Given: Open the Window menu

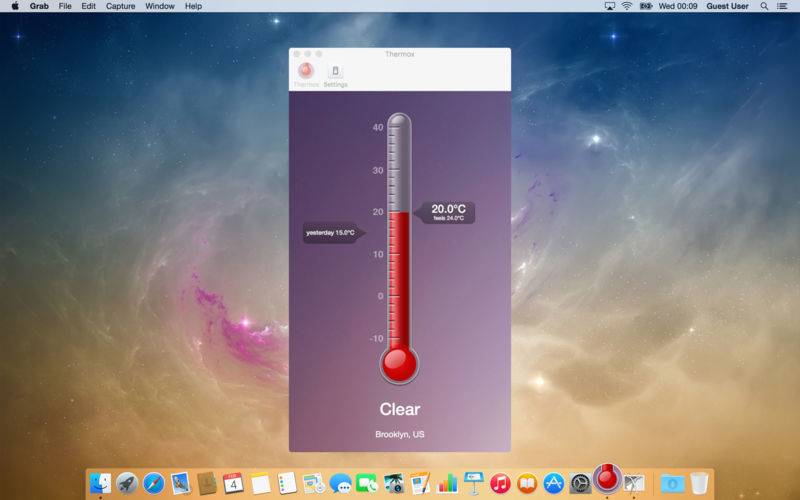Looking at the screenshot, I should click(x=160, y=6).
